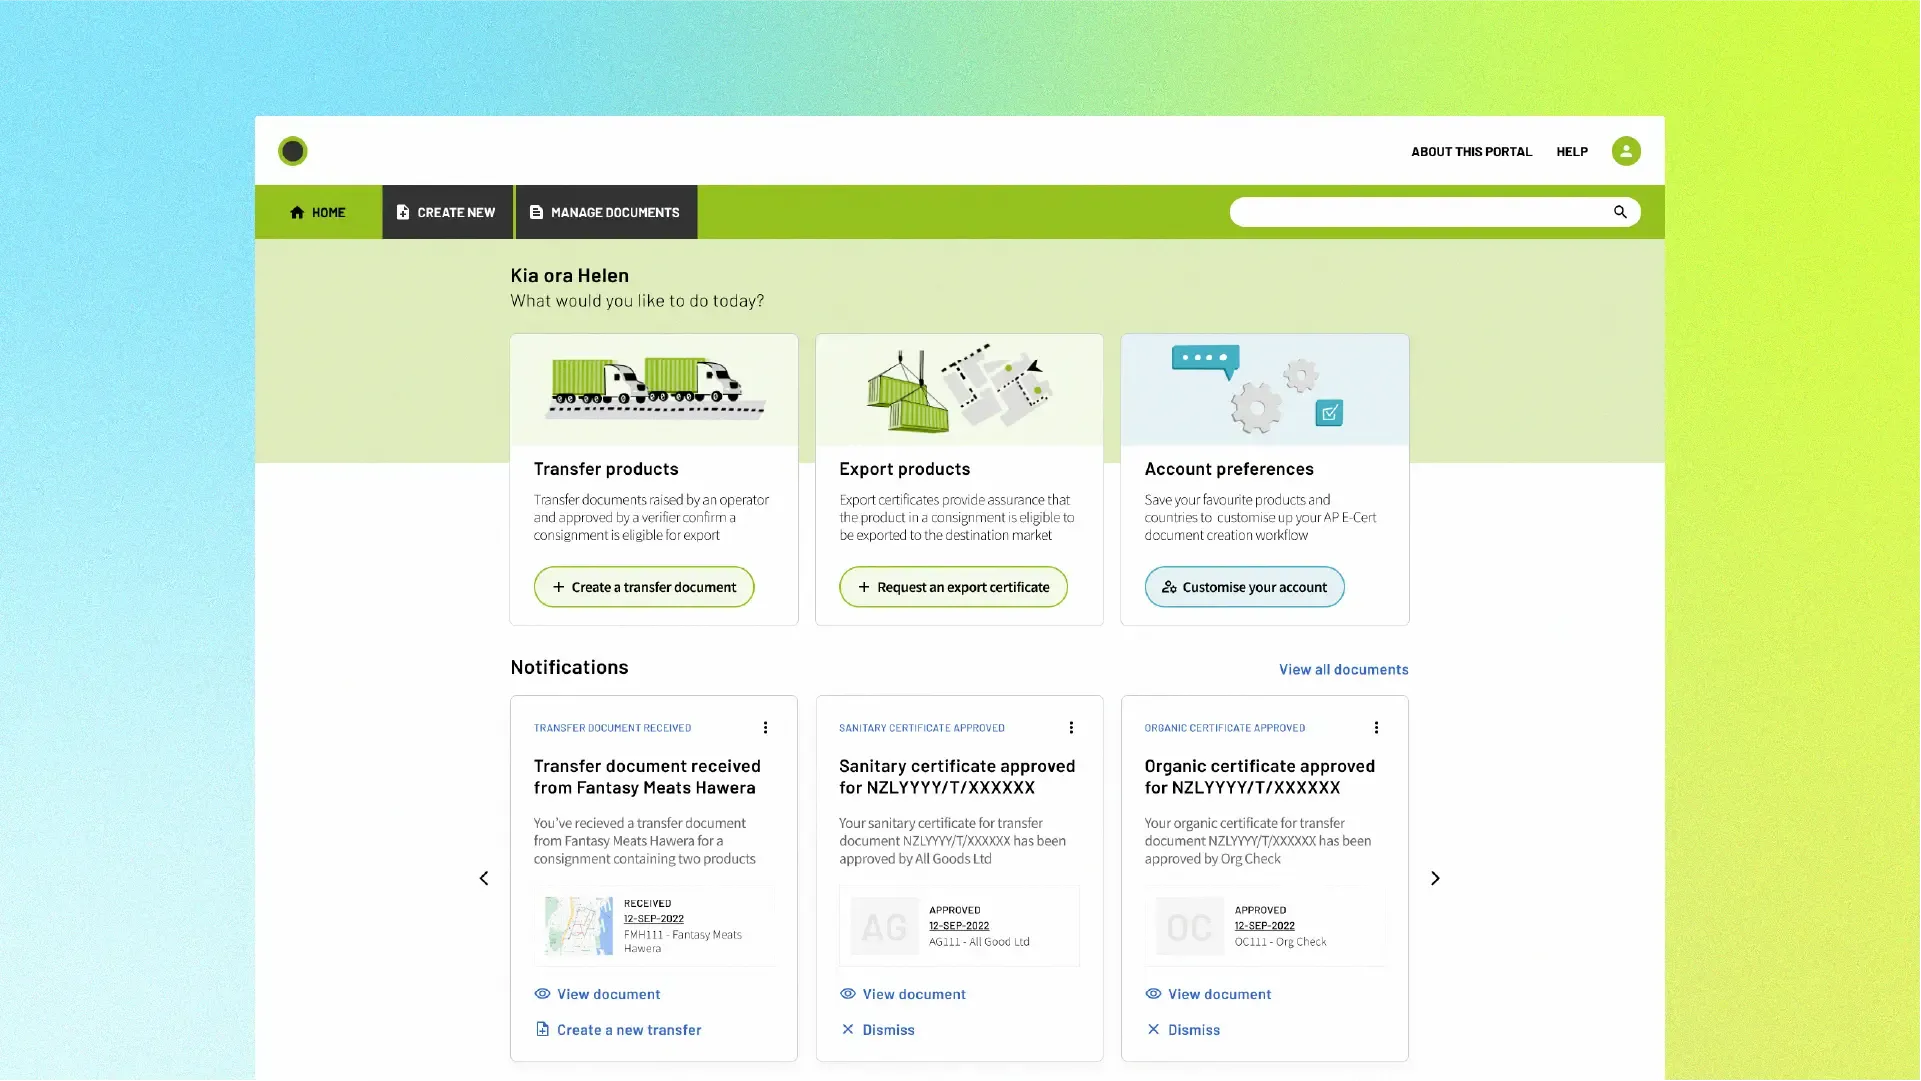Click Request an export certificate button
The height and width of the screenshot is (1081, 1921).
(x=953, y=587)
